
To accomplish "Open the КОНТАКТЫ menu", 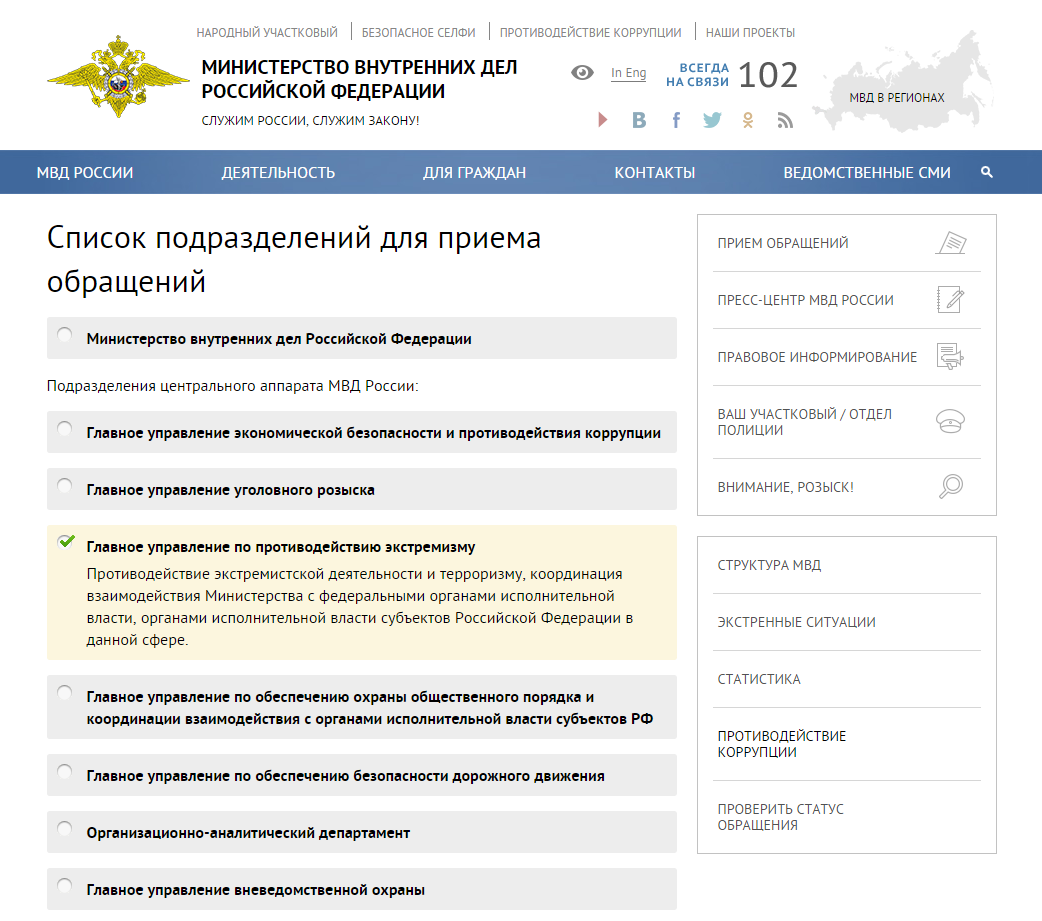I will (655, 173).
